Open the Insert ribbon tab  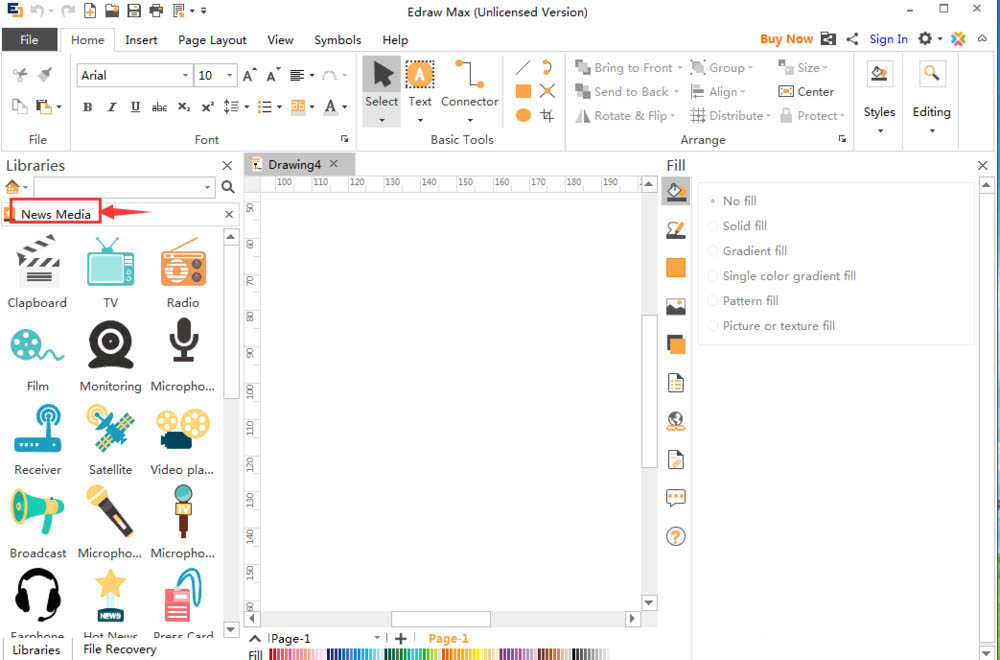pyautogui.click(x=141, y=40)
